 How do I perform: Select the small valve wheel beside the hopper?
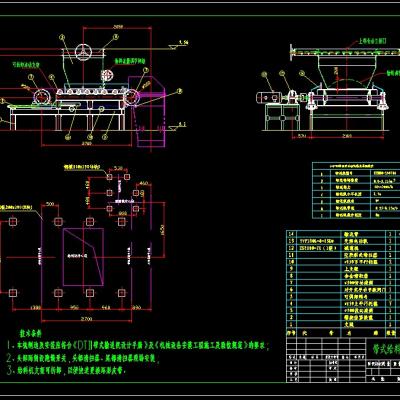tap(107, 75)
